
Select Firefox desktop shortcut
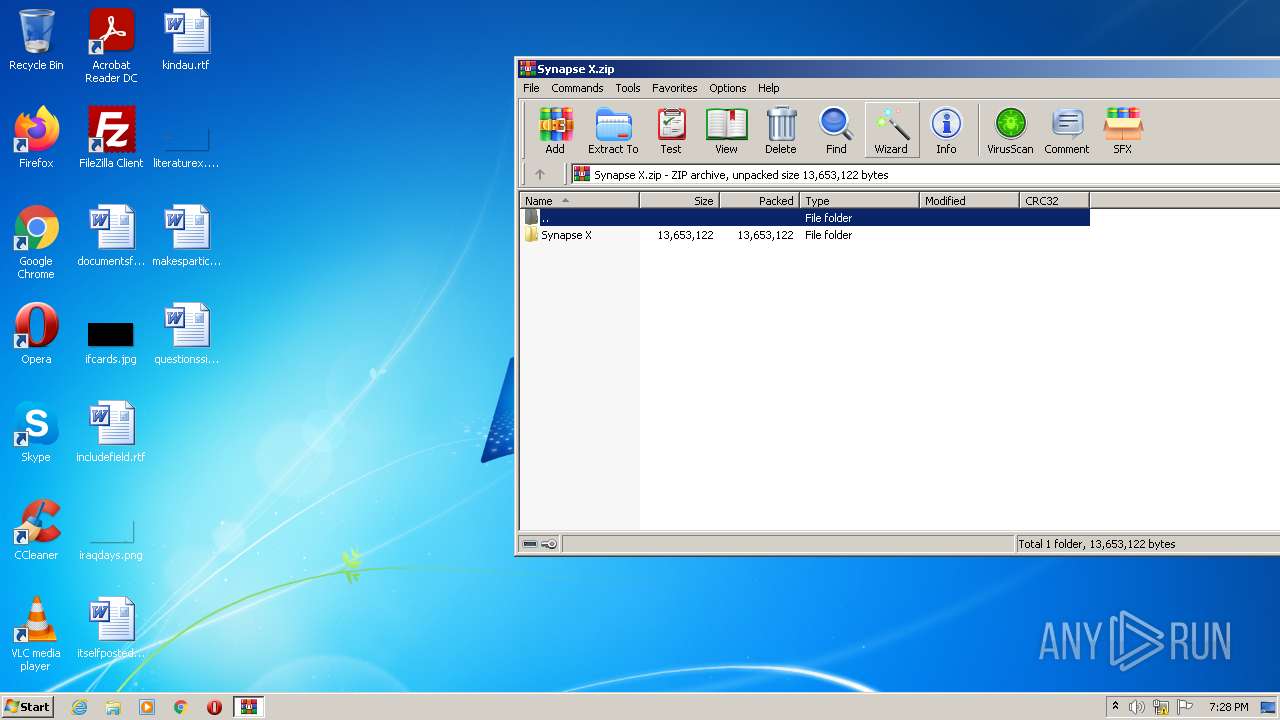36,138
